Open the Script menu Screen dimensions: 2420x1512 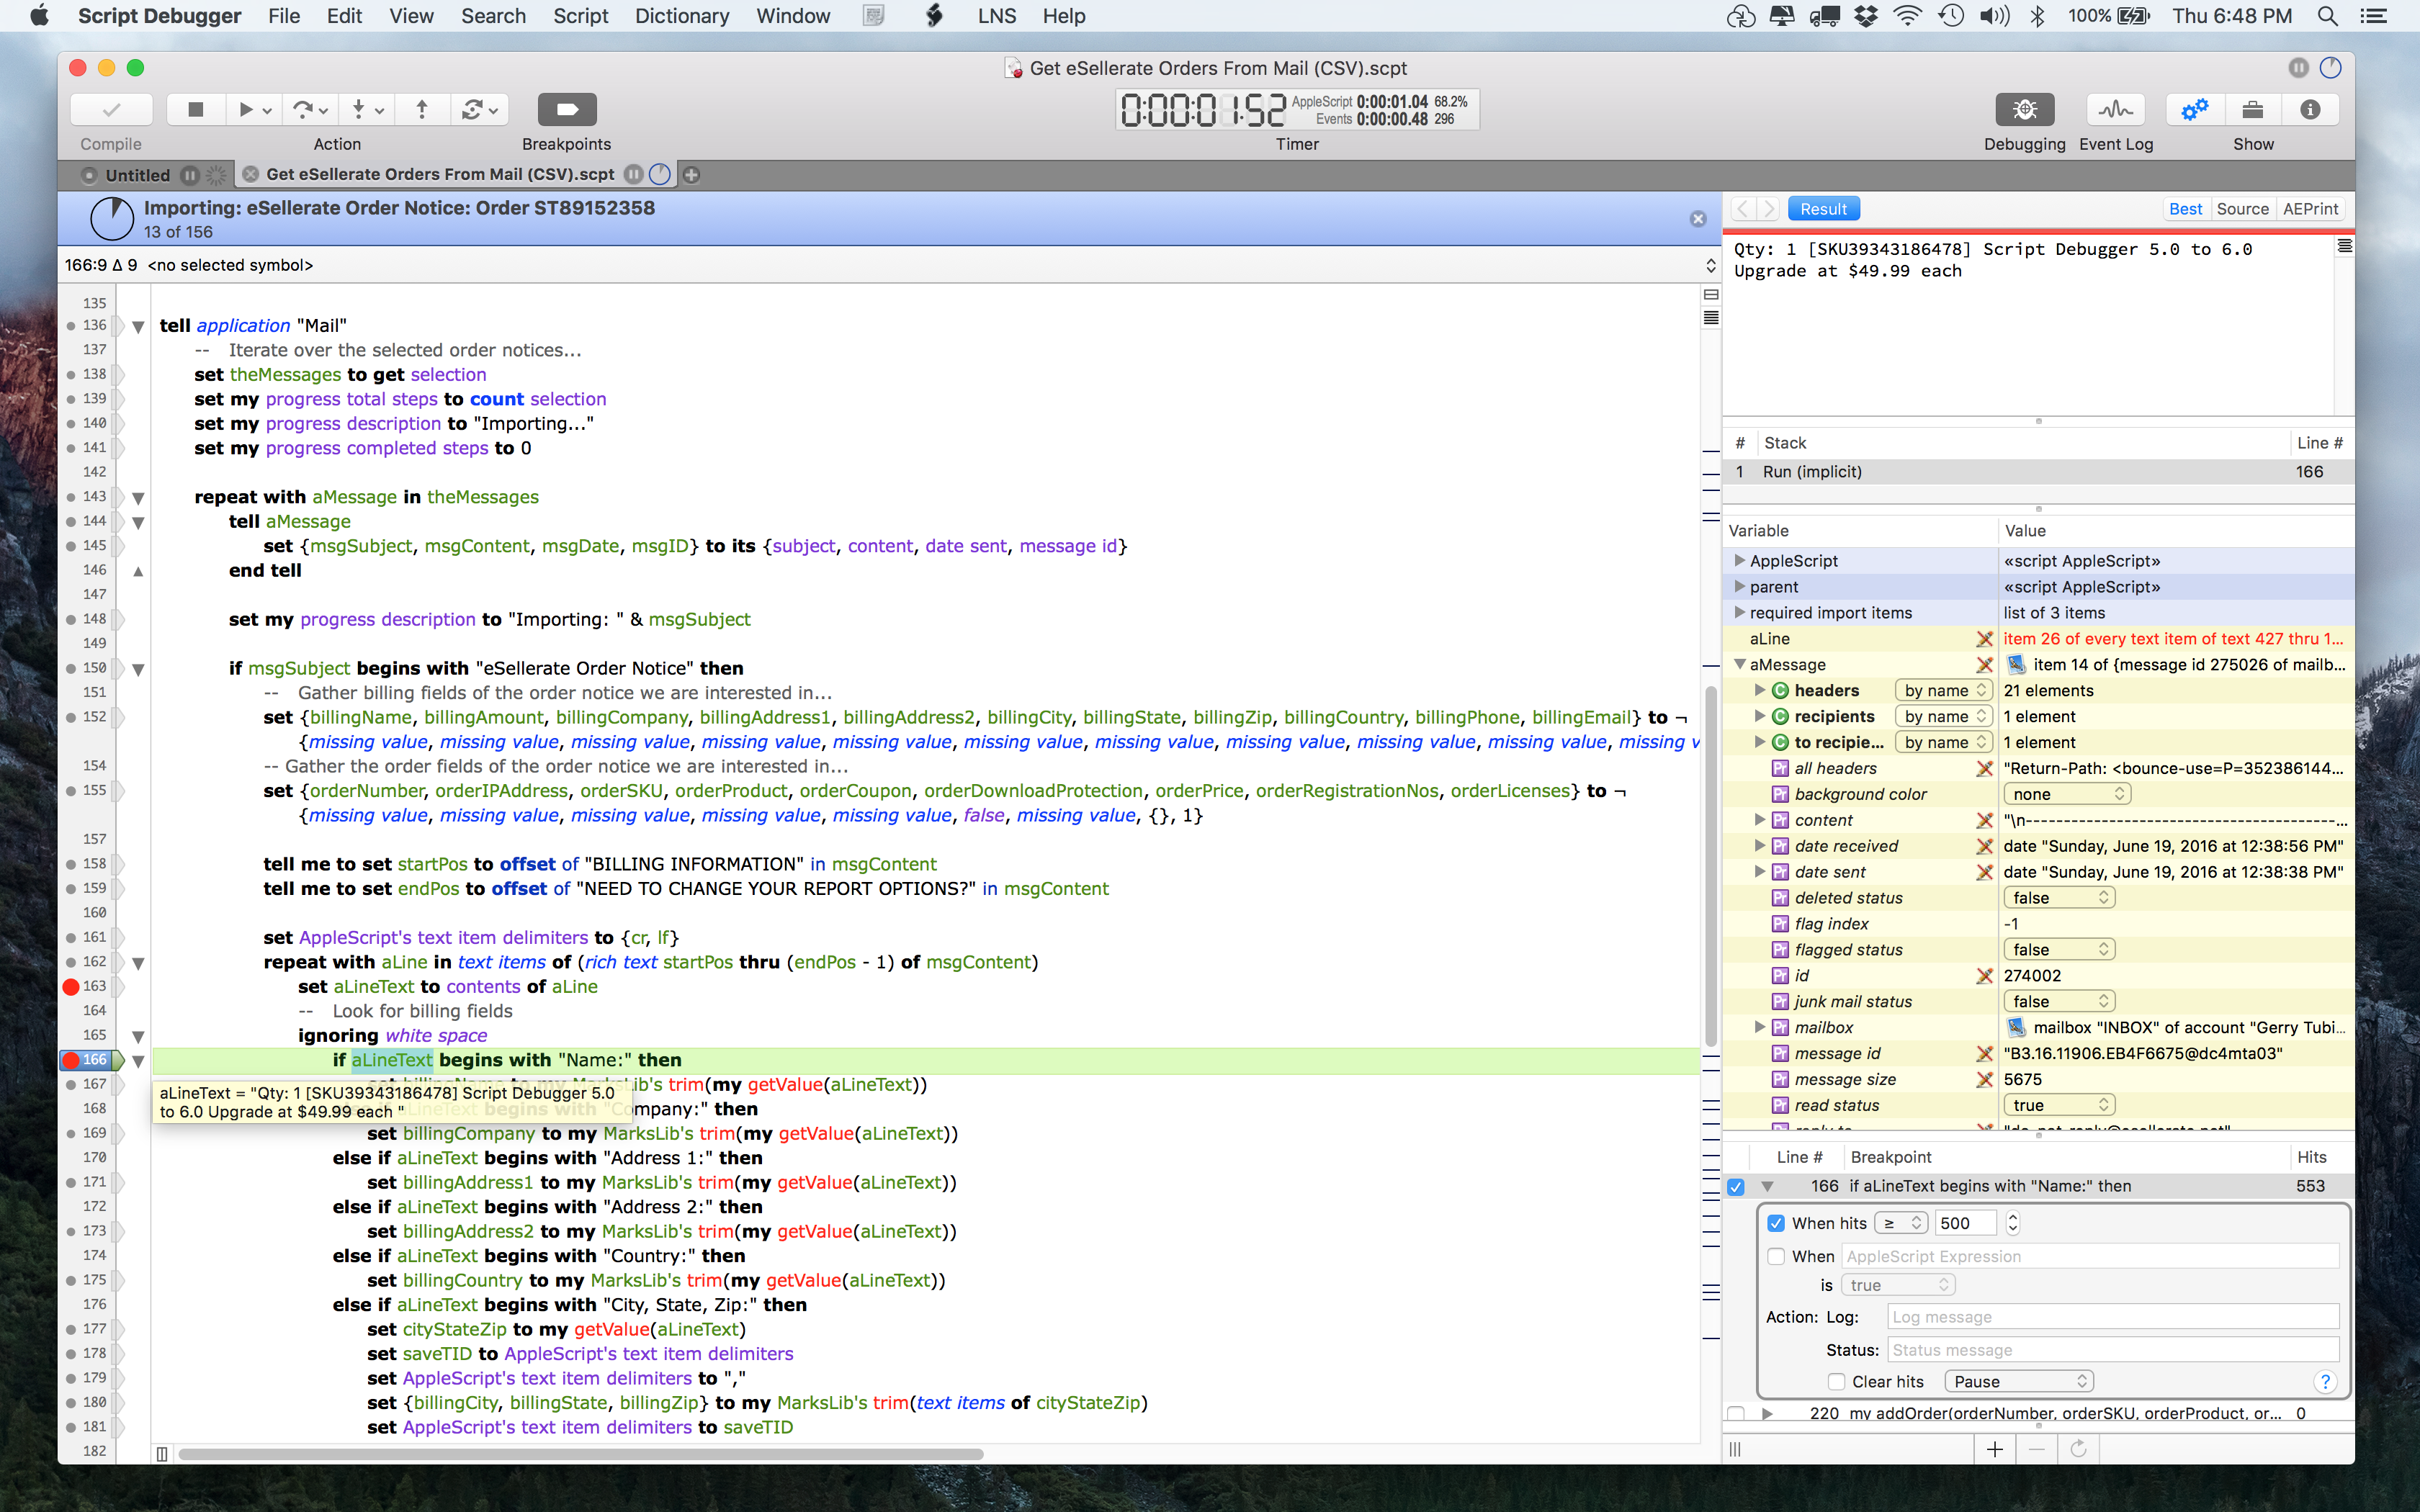click(x=580, y=16)
